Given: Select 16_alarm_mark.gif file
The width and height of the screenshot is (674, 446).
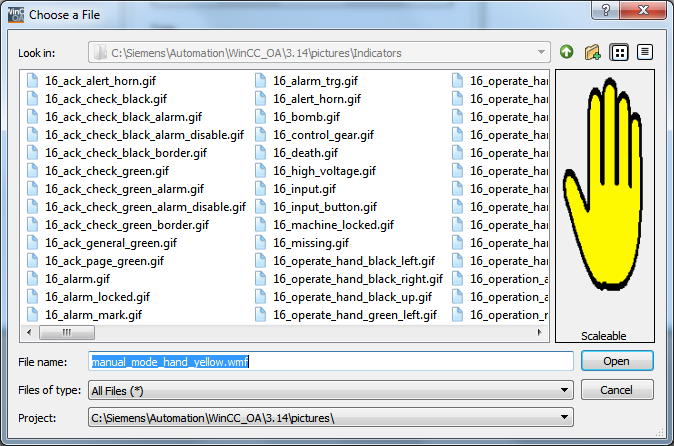Looking at the screenshot, I should point(93,315).
